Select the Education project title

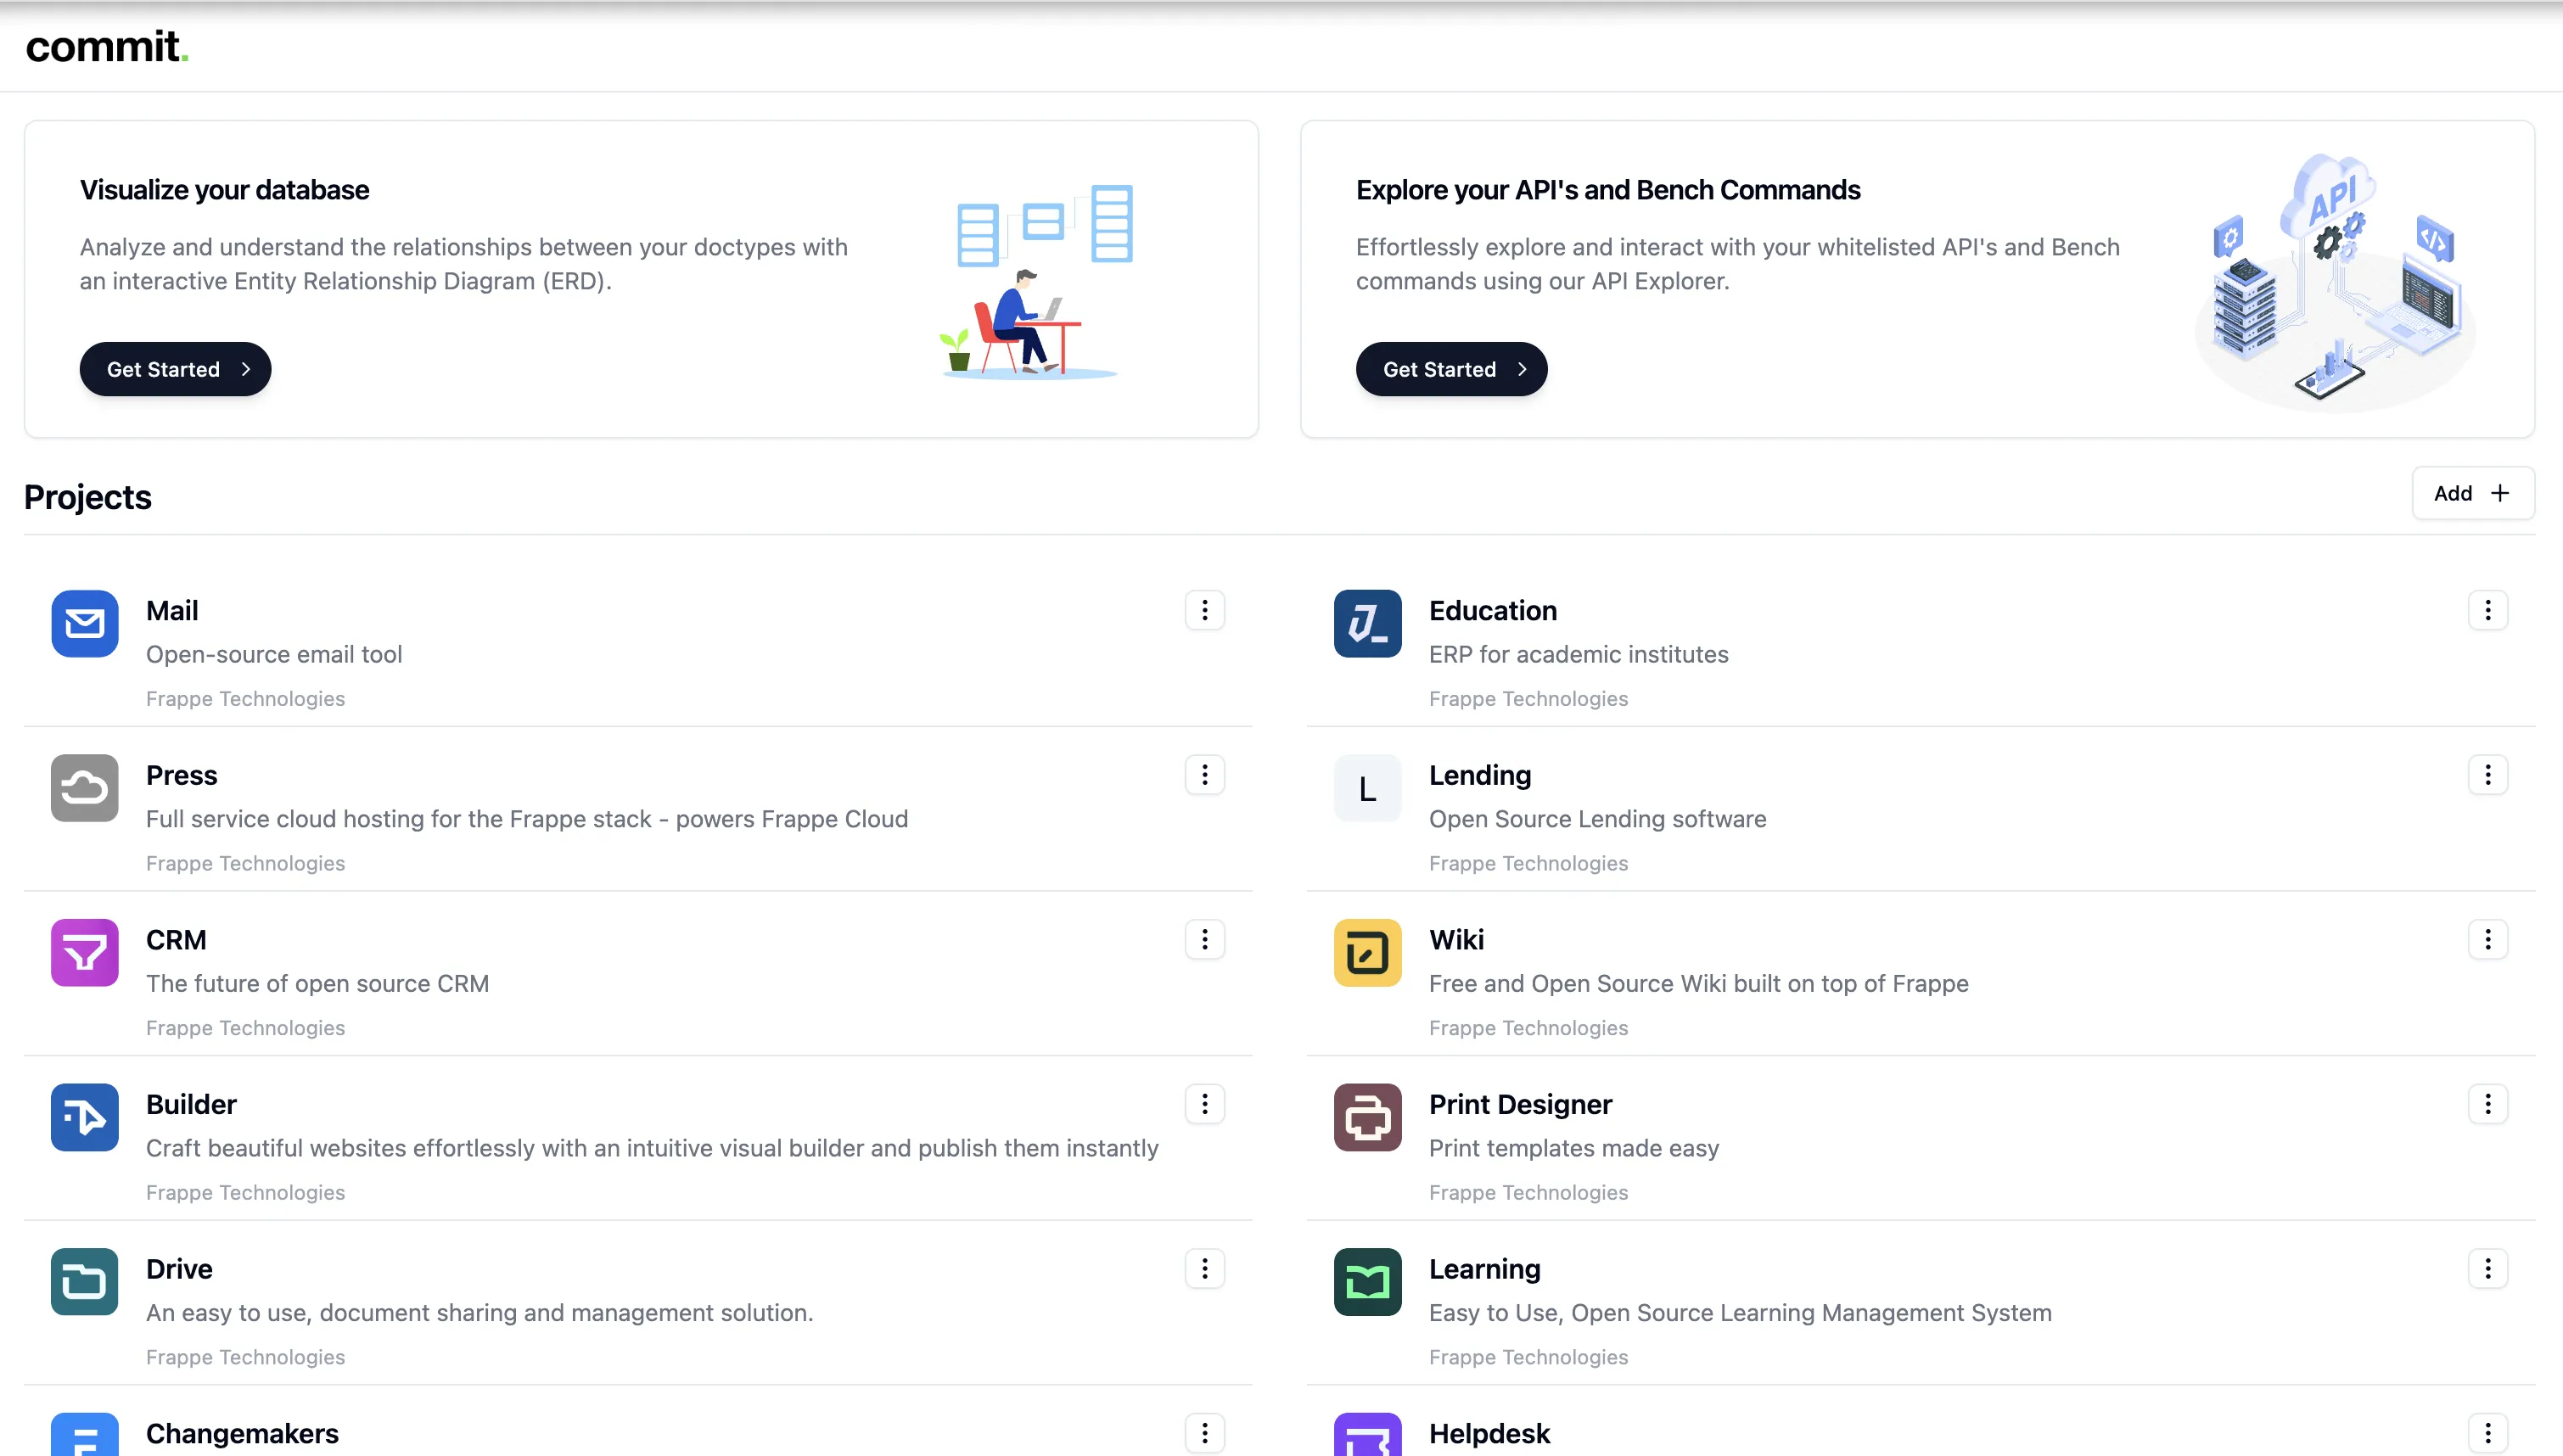pyautogui.click(x=1492, y=611)
